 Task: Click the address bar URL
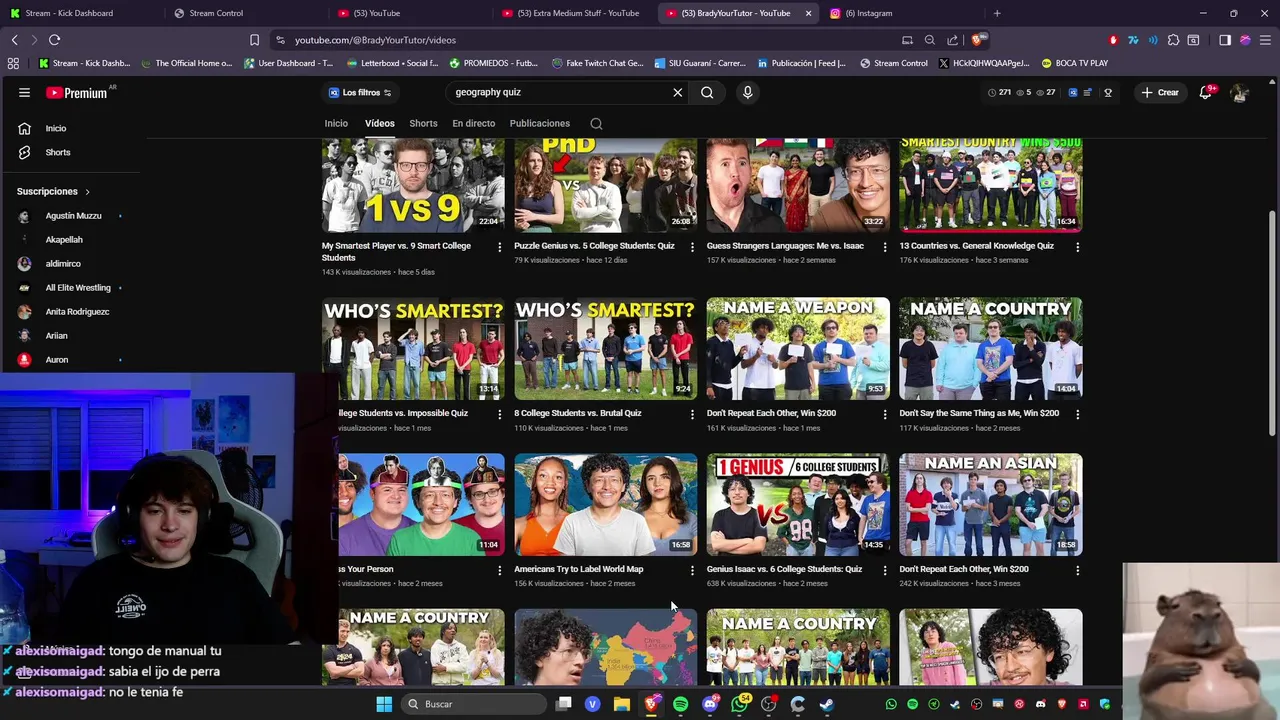pyautogui.click(x=375, y=40)
